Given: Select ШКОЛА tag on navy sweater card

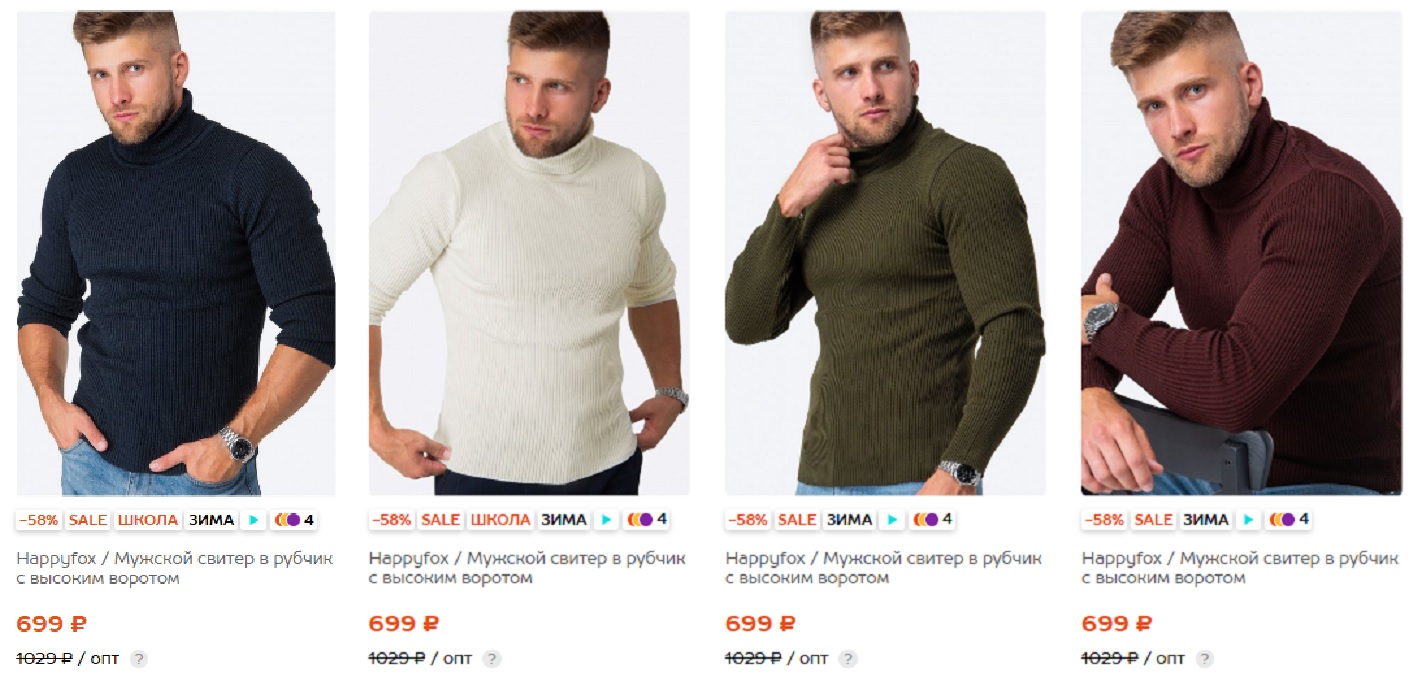Looking at the screenshot, I should [148, 520].
